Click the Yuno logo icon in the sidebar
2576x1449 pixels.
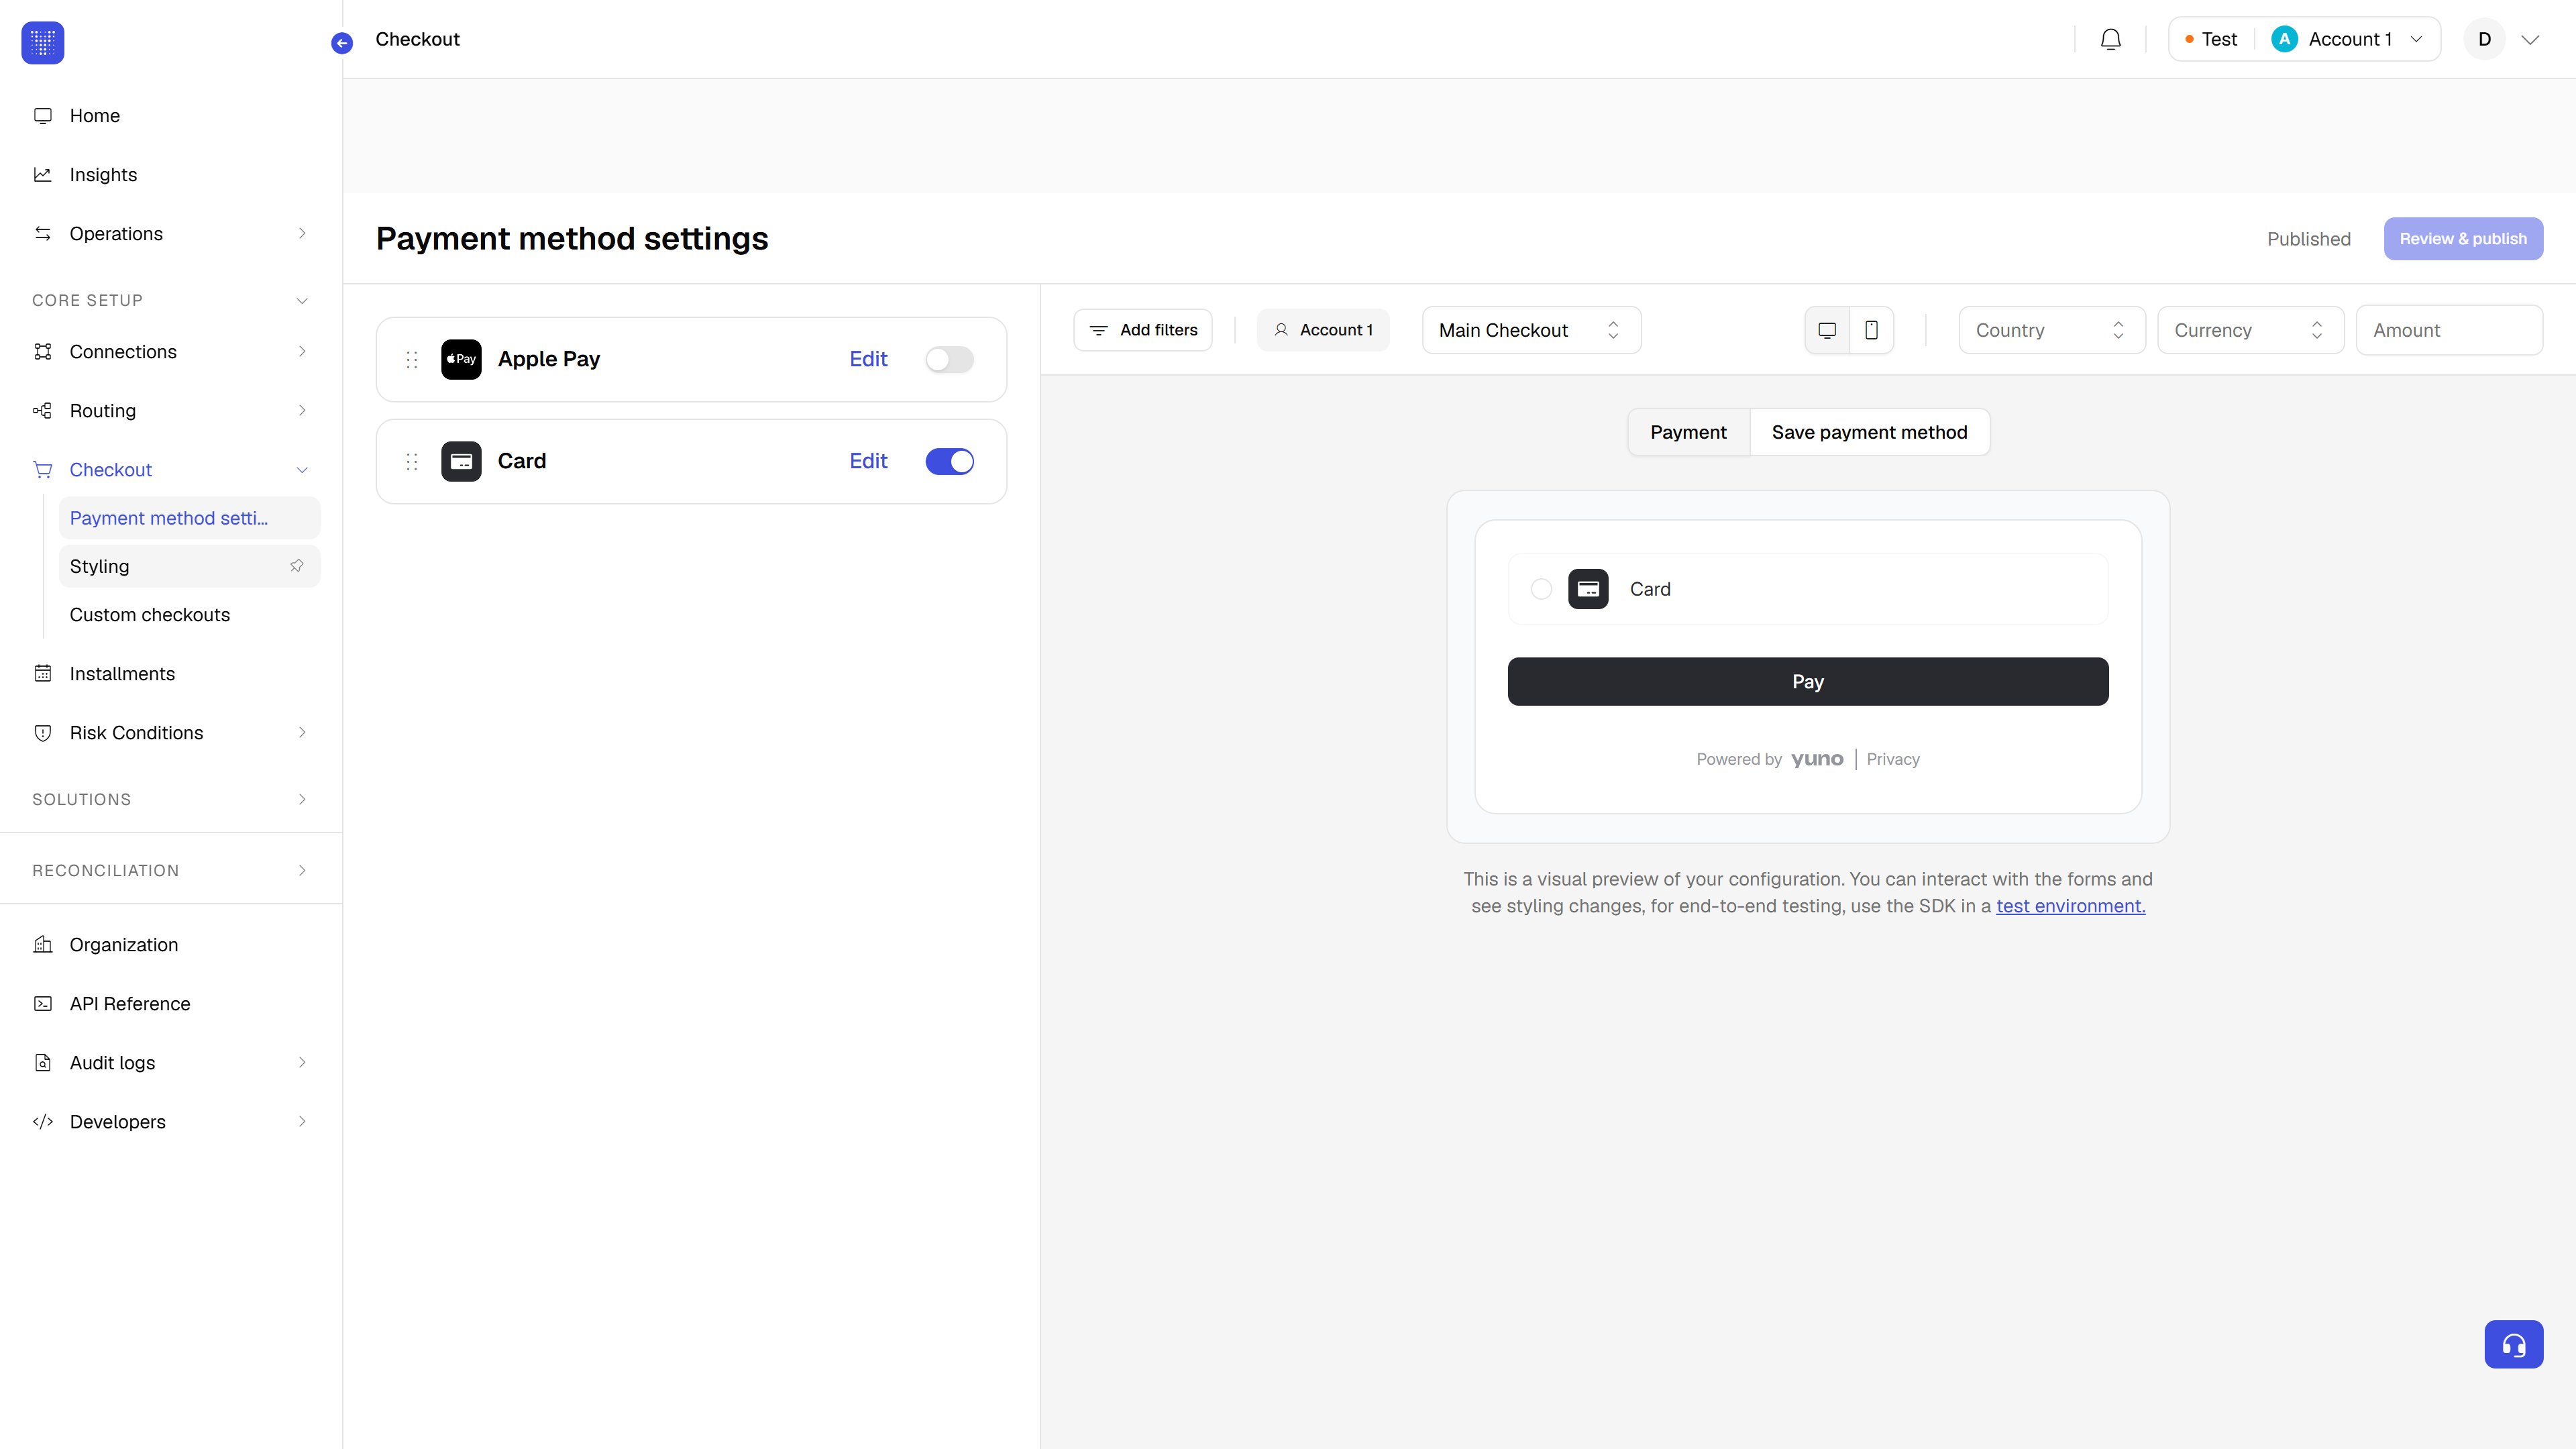click(43, 42)
